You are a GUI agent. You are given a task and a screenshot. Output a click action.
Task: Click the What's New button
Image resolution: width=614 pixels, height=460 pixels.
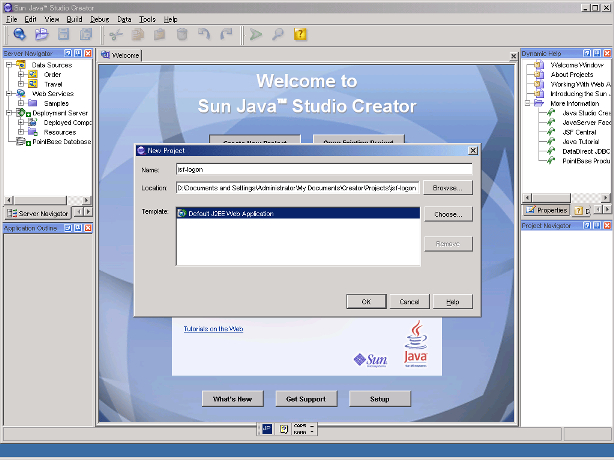click(233, 399)
